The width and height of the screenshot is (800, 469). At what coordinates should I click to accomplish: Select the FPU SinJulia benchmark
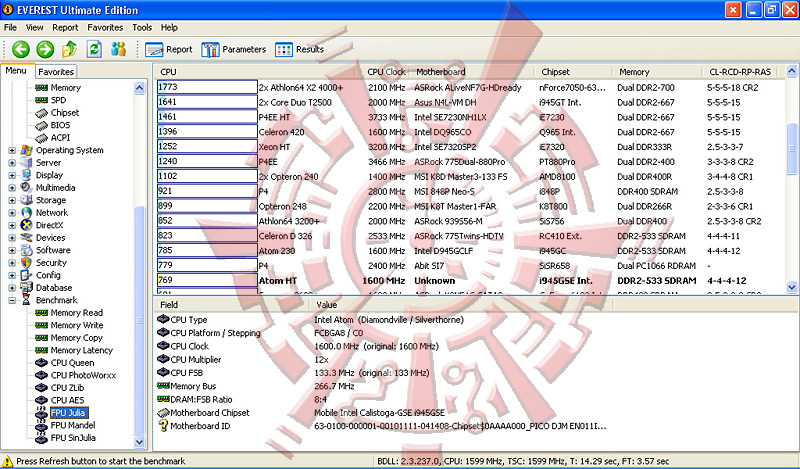pos(73,438)
